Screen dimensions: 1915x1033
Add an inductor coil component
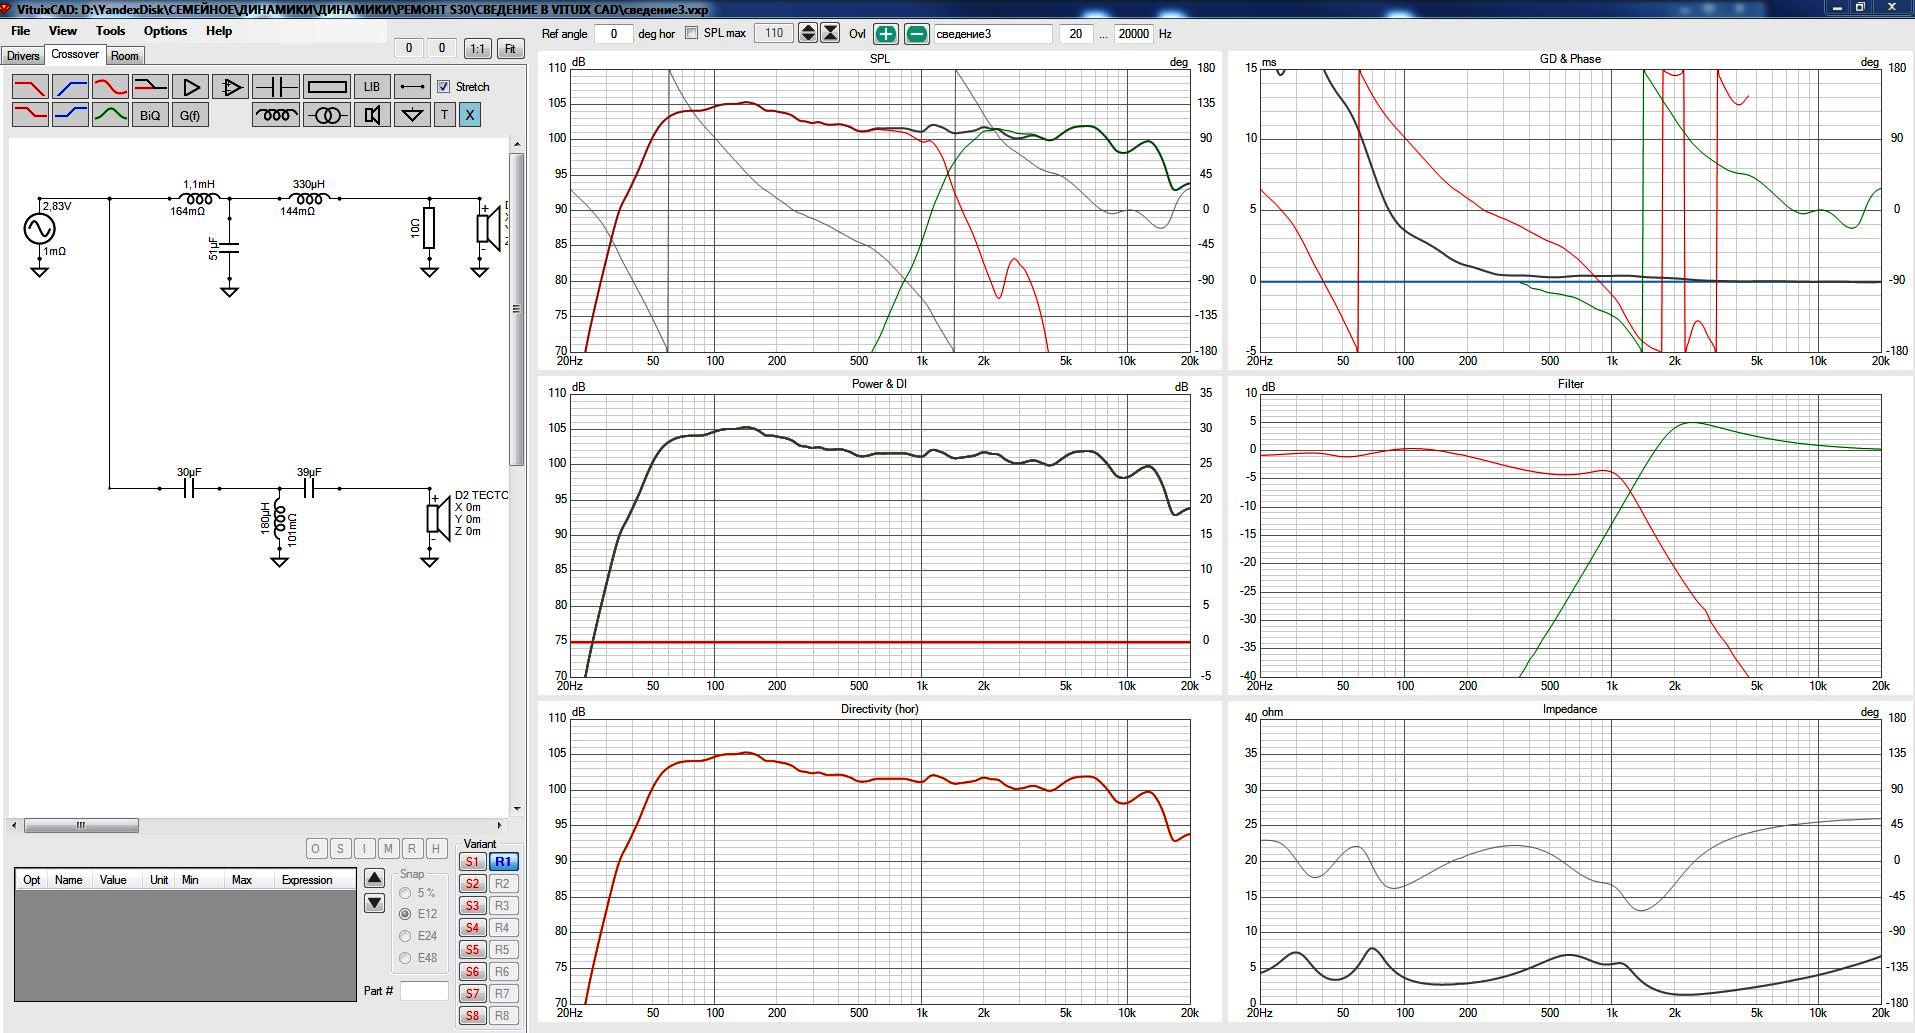coord(276,115)
